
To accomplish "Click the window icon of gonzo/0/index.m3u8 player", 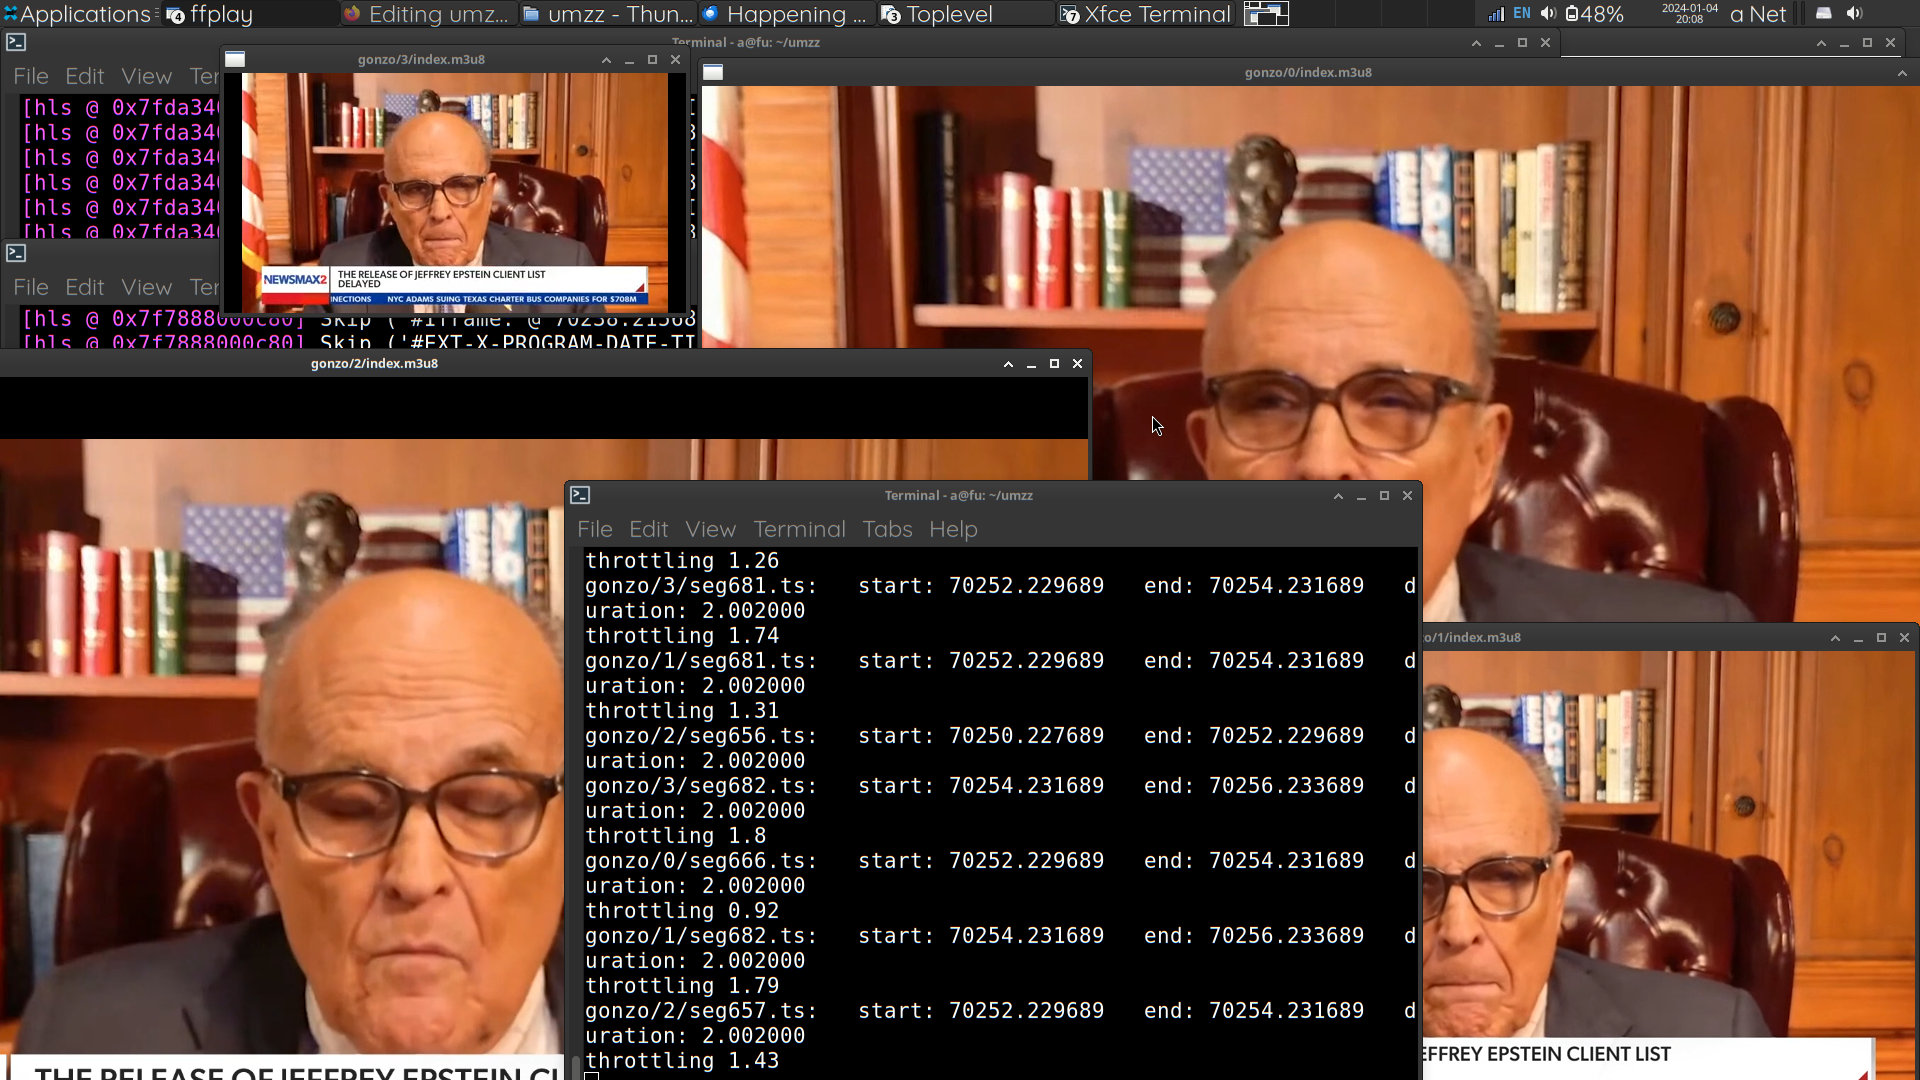I will [x=713, y=72].
